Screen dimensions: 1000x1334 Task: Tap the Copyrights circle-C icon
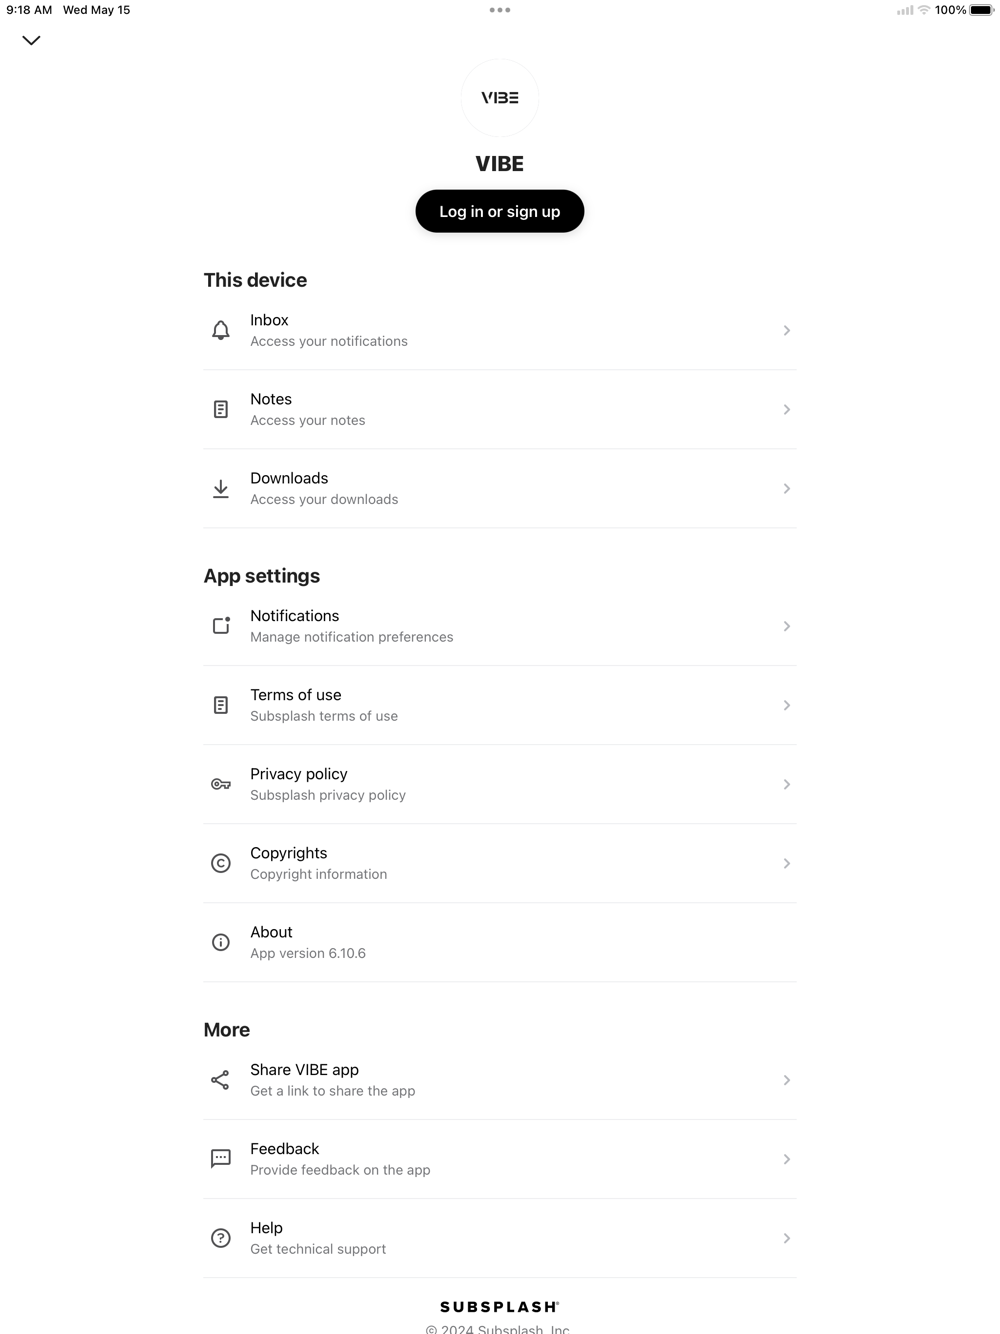pyautogui.click(x=221, y=863)
